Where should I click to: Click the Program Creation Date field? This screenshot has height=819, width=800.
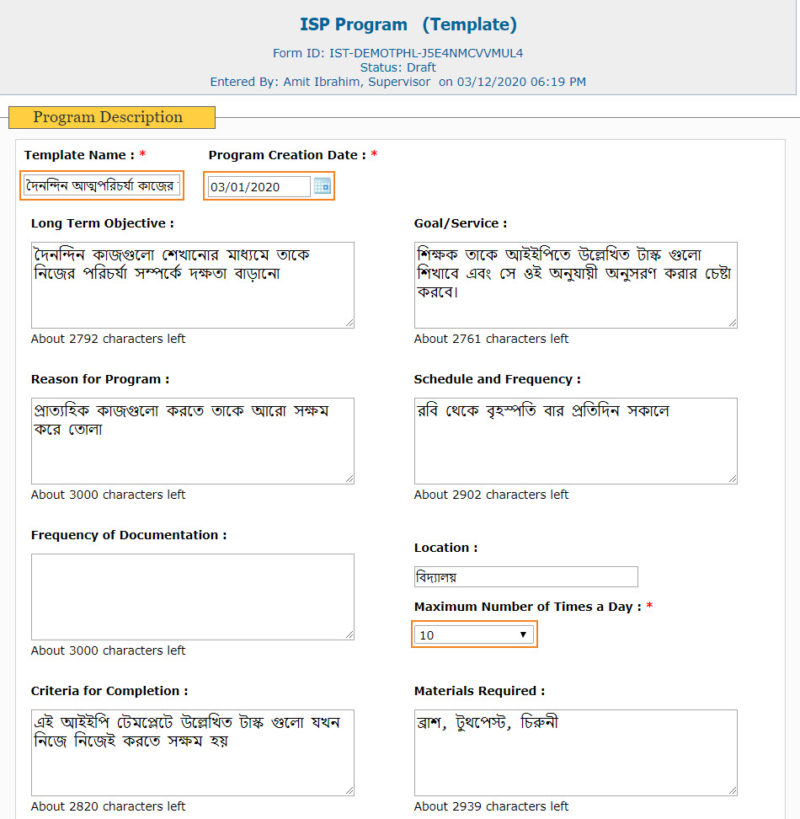click(x=259, y=187)
